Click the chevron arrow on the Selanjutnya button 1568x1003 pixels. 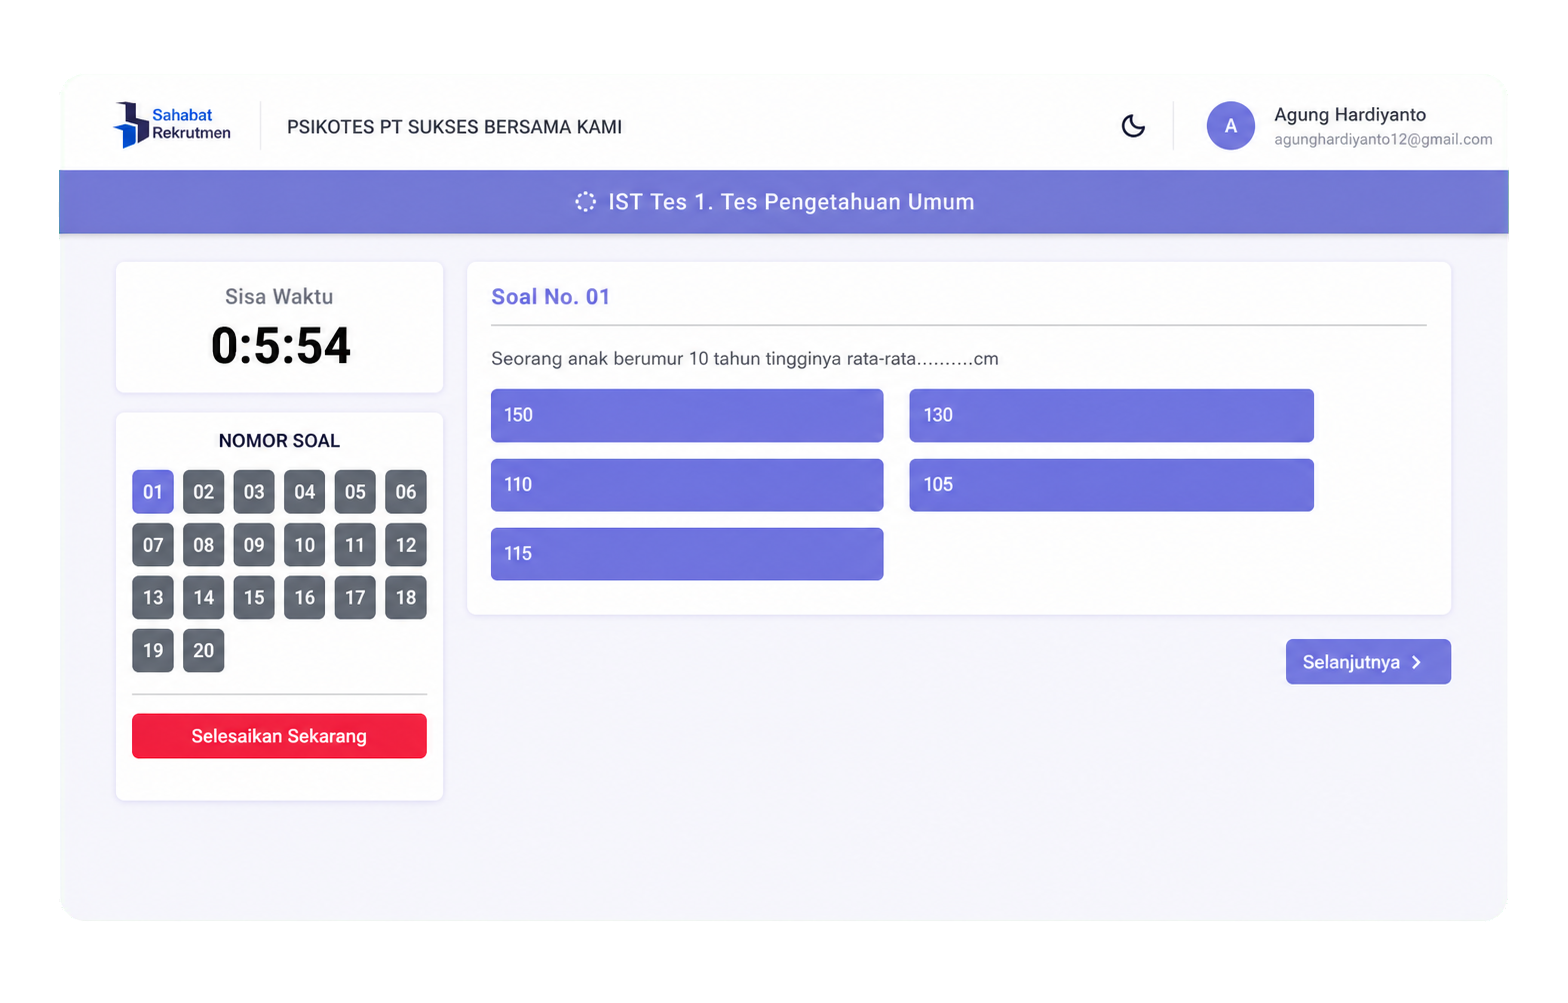1416,662
